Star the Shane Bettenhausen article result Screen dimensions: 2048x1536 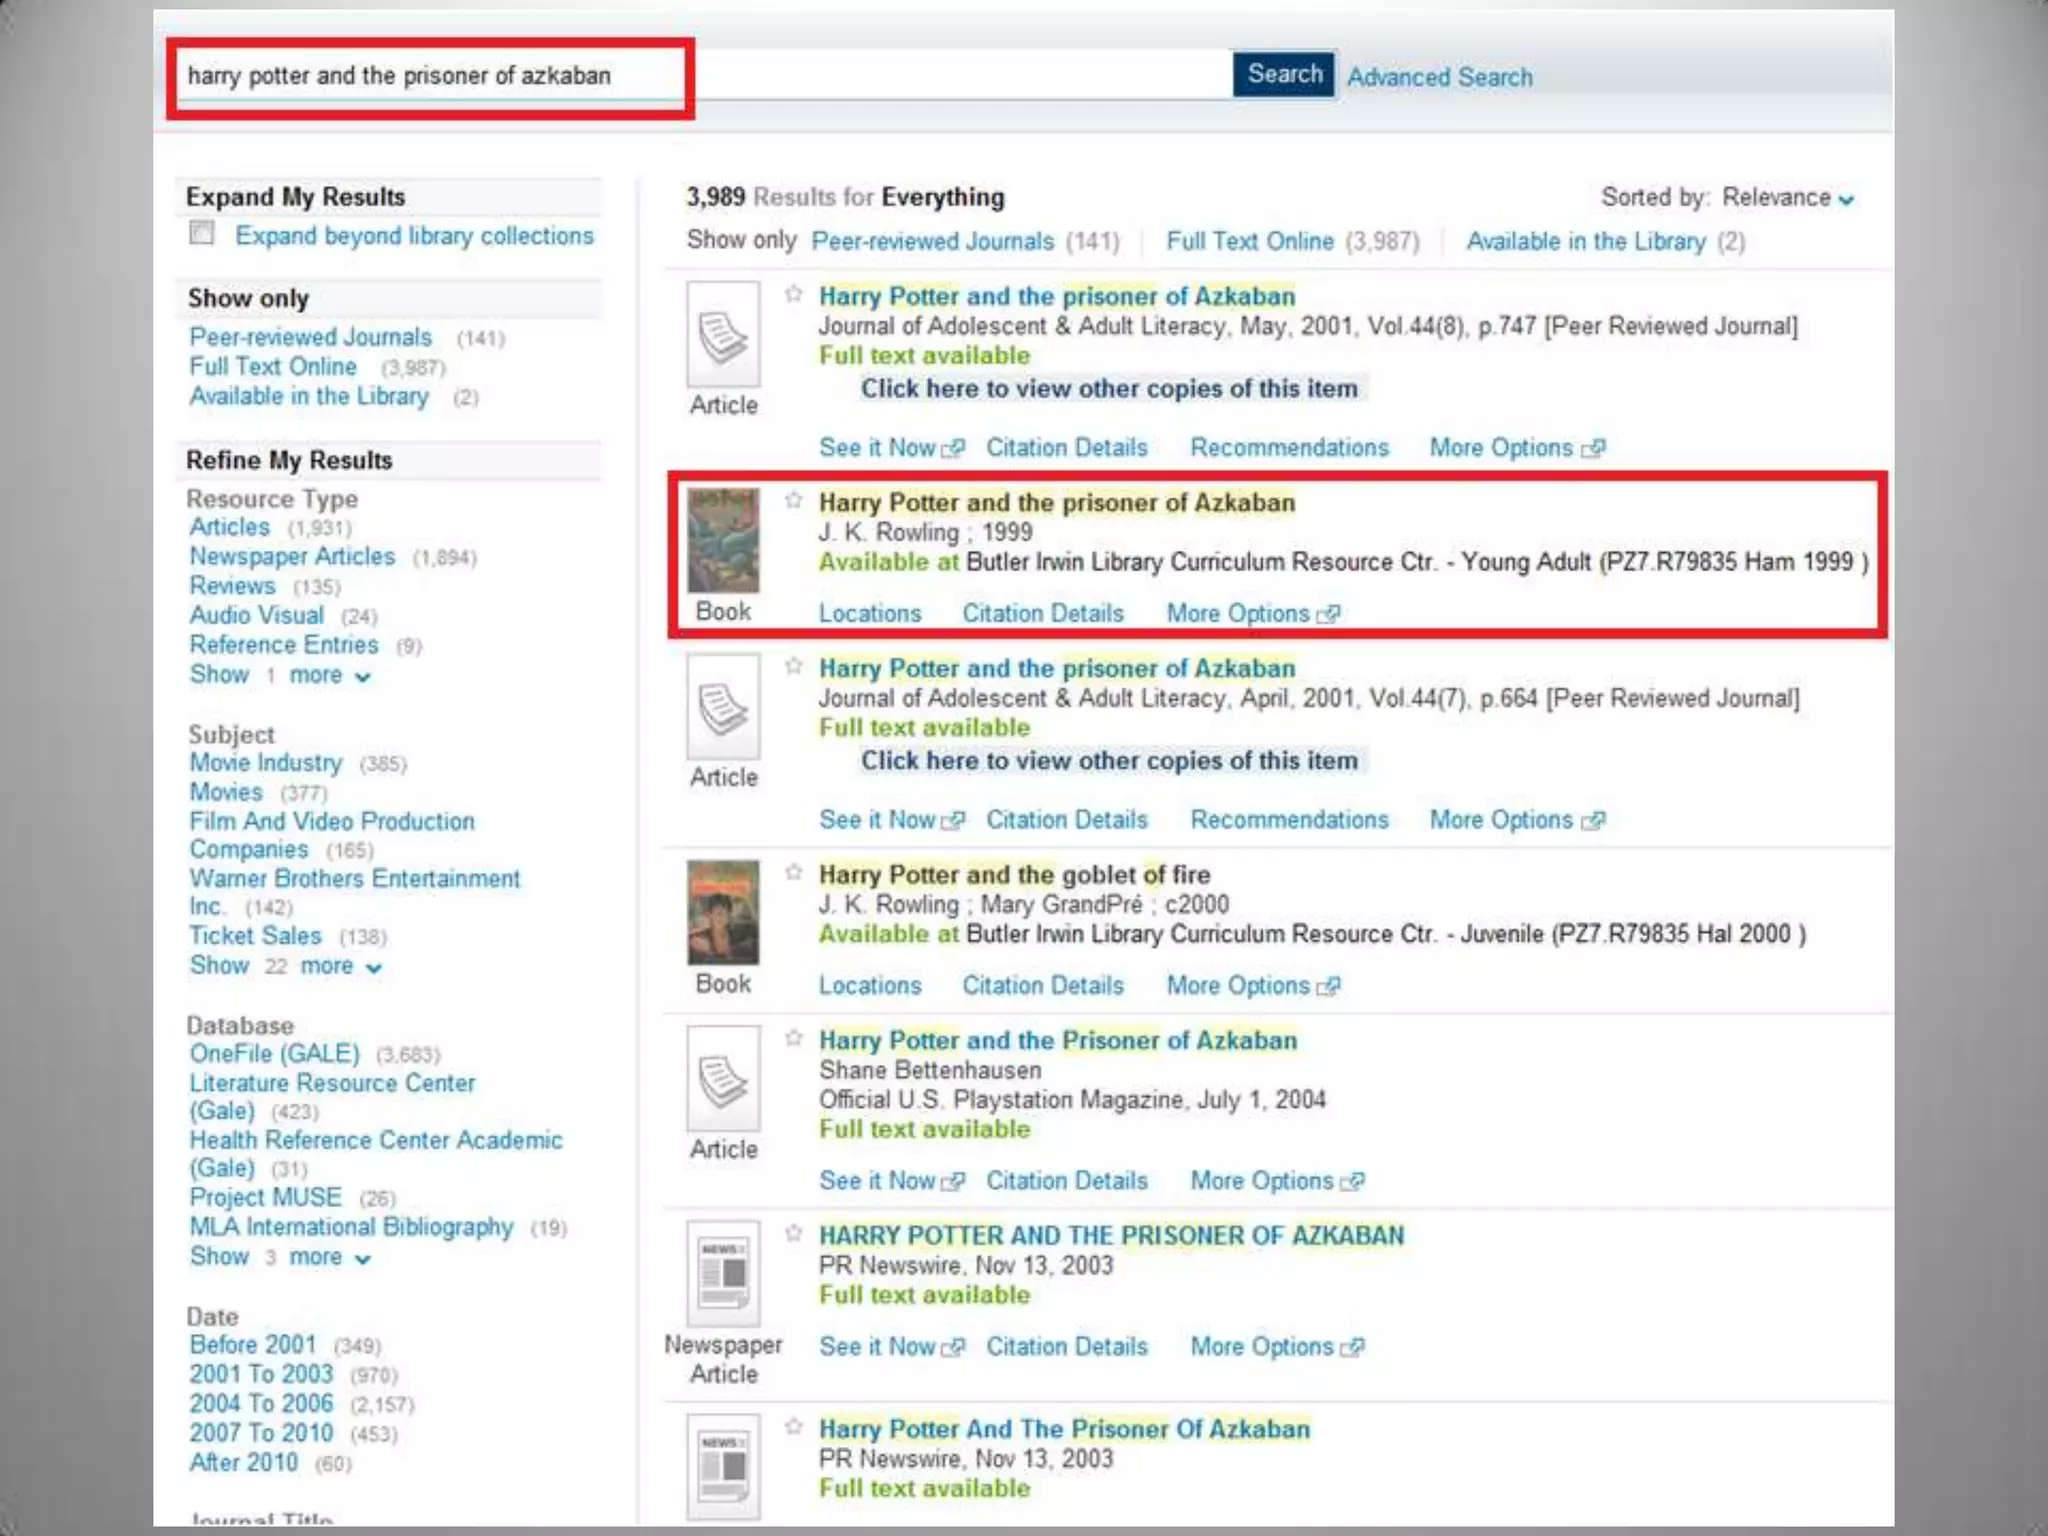[793, 1038]
